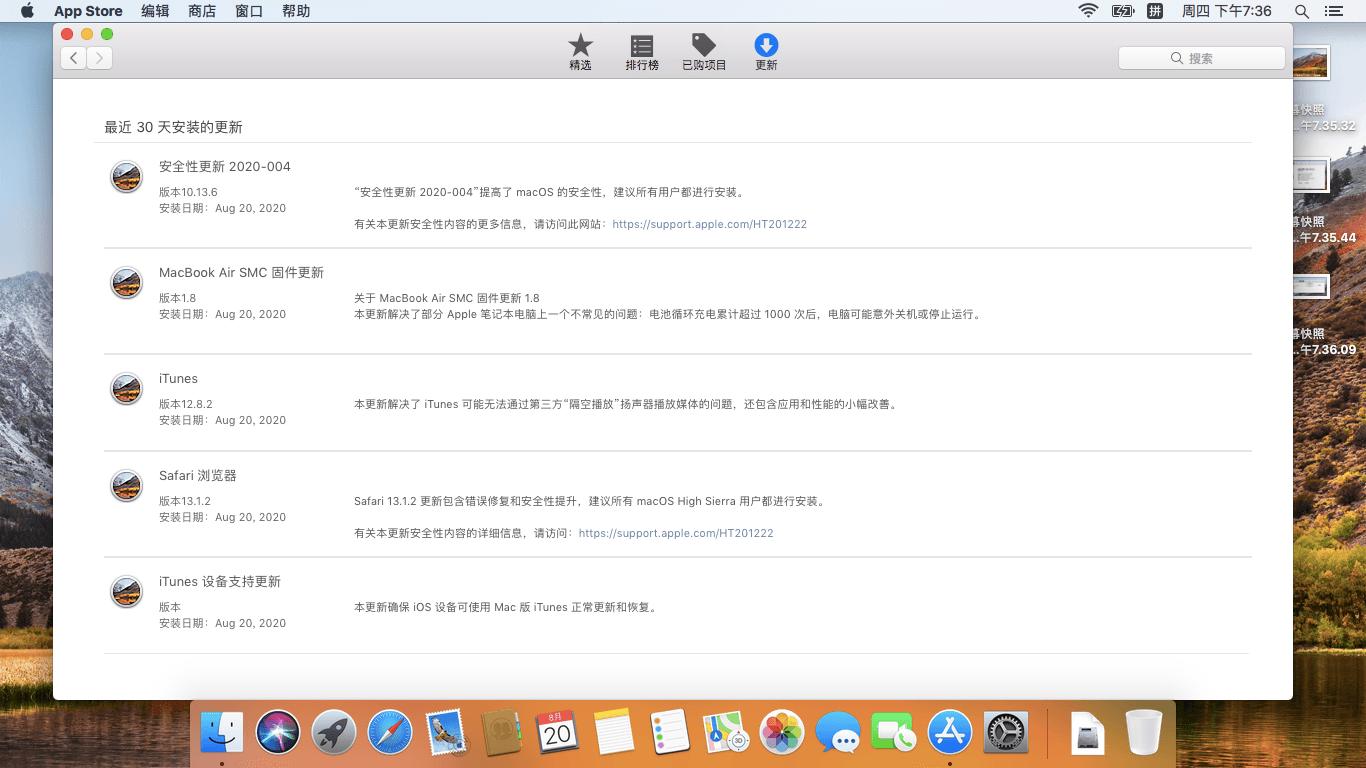This screenshot has width=1366, height=768.
Task: Switch to the 排行榜 section
Action: coord(641,51)
